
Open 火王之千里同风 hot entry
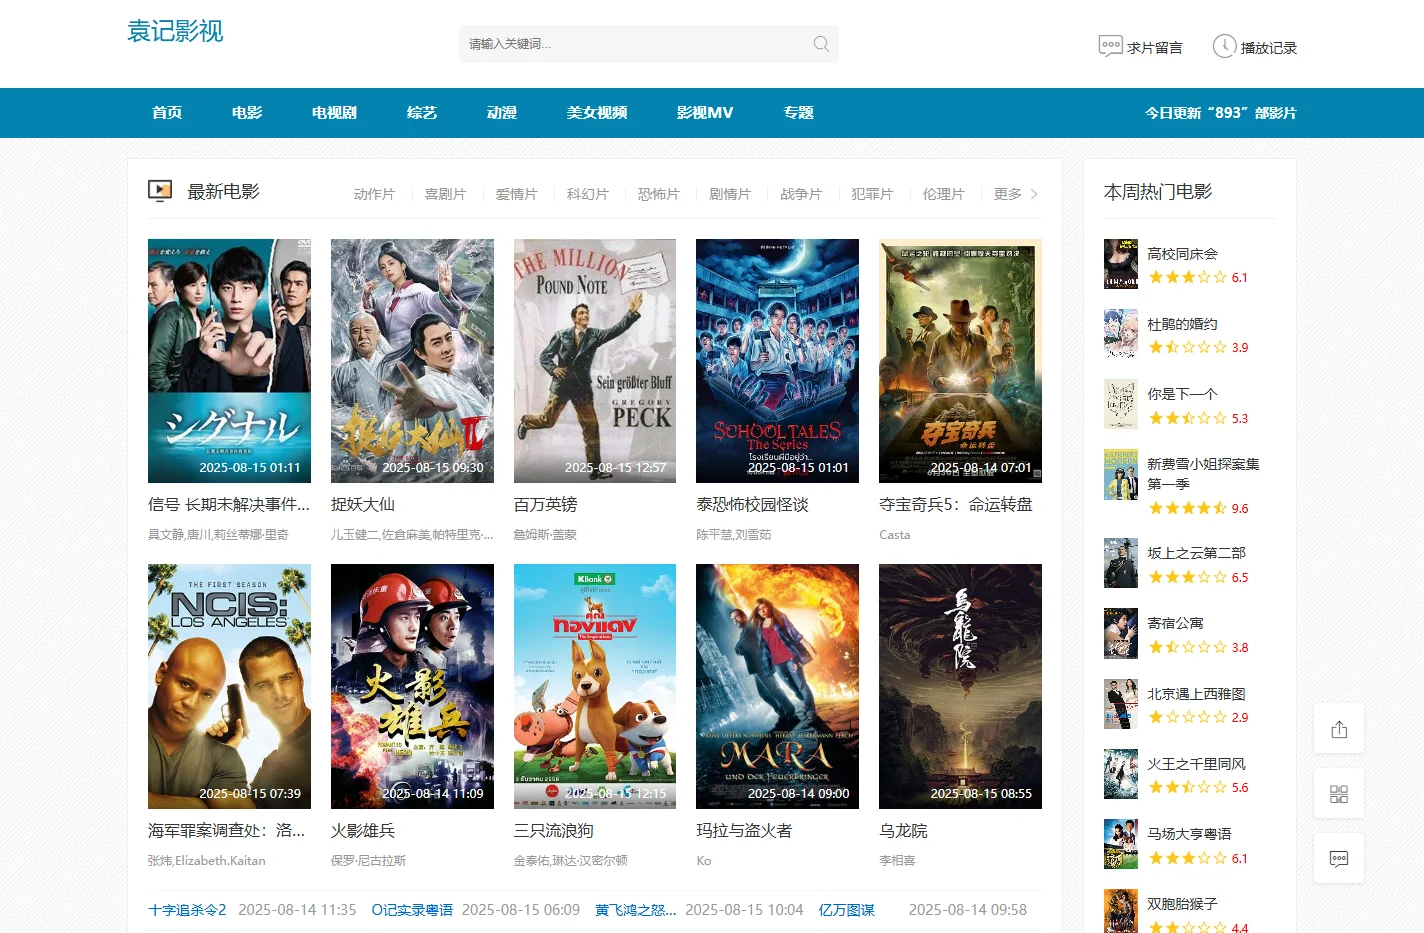click(x=1196, y=764)
